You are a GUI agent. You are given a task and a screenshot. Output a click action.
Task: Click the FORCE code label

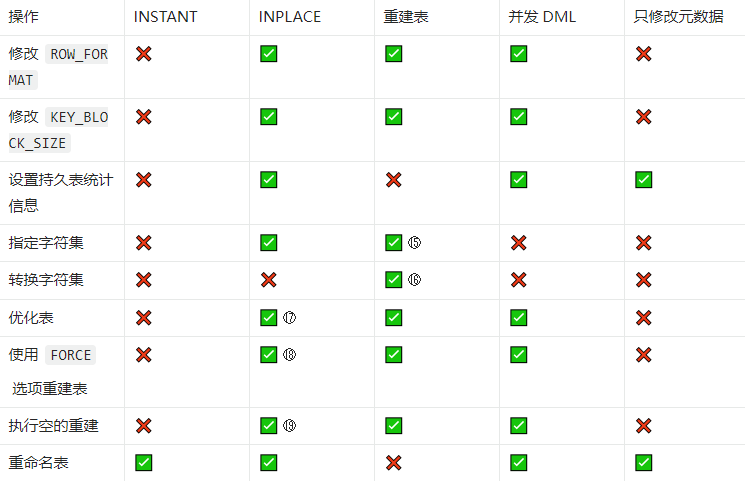tap(70, 355)
